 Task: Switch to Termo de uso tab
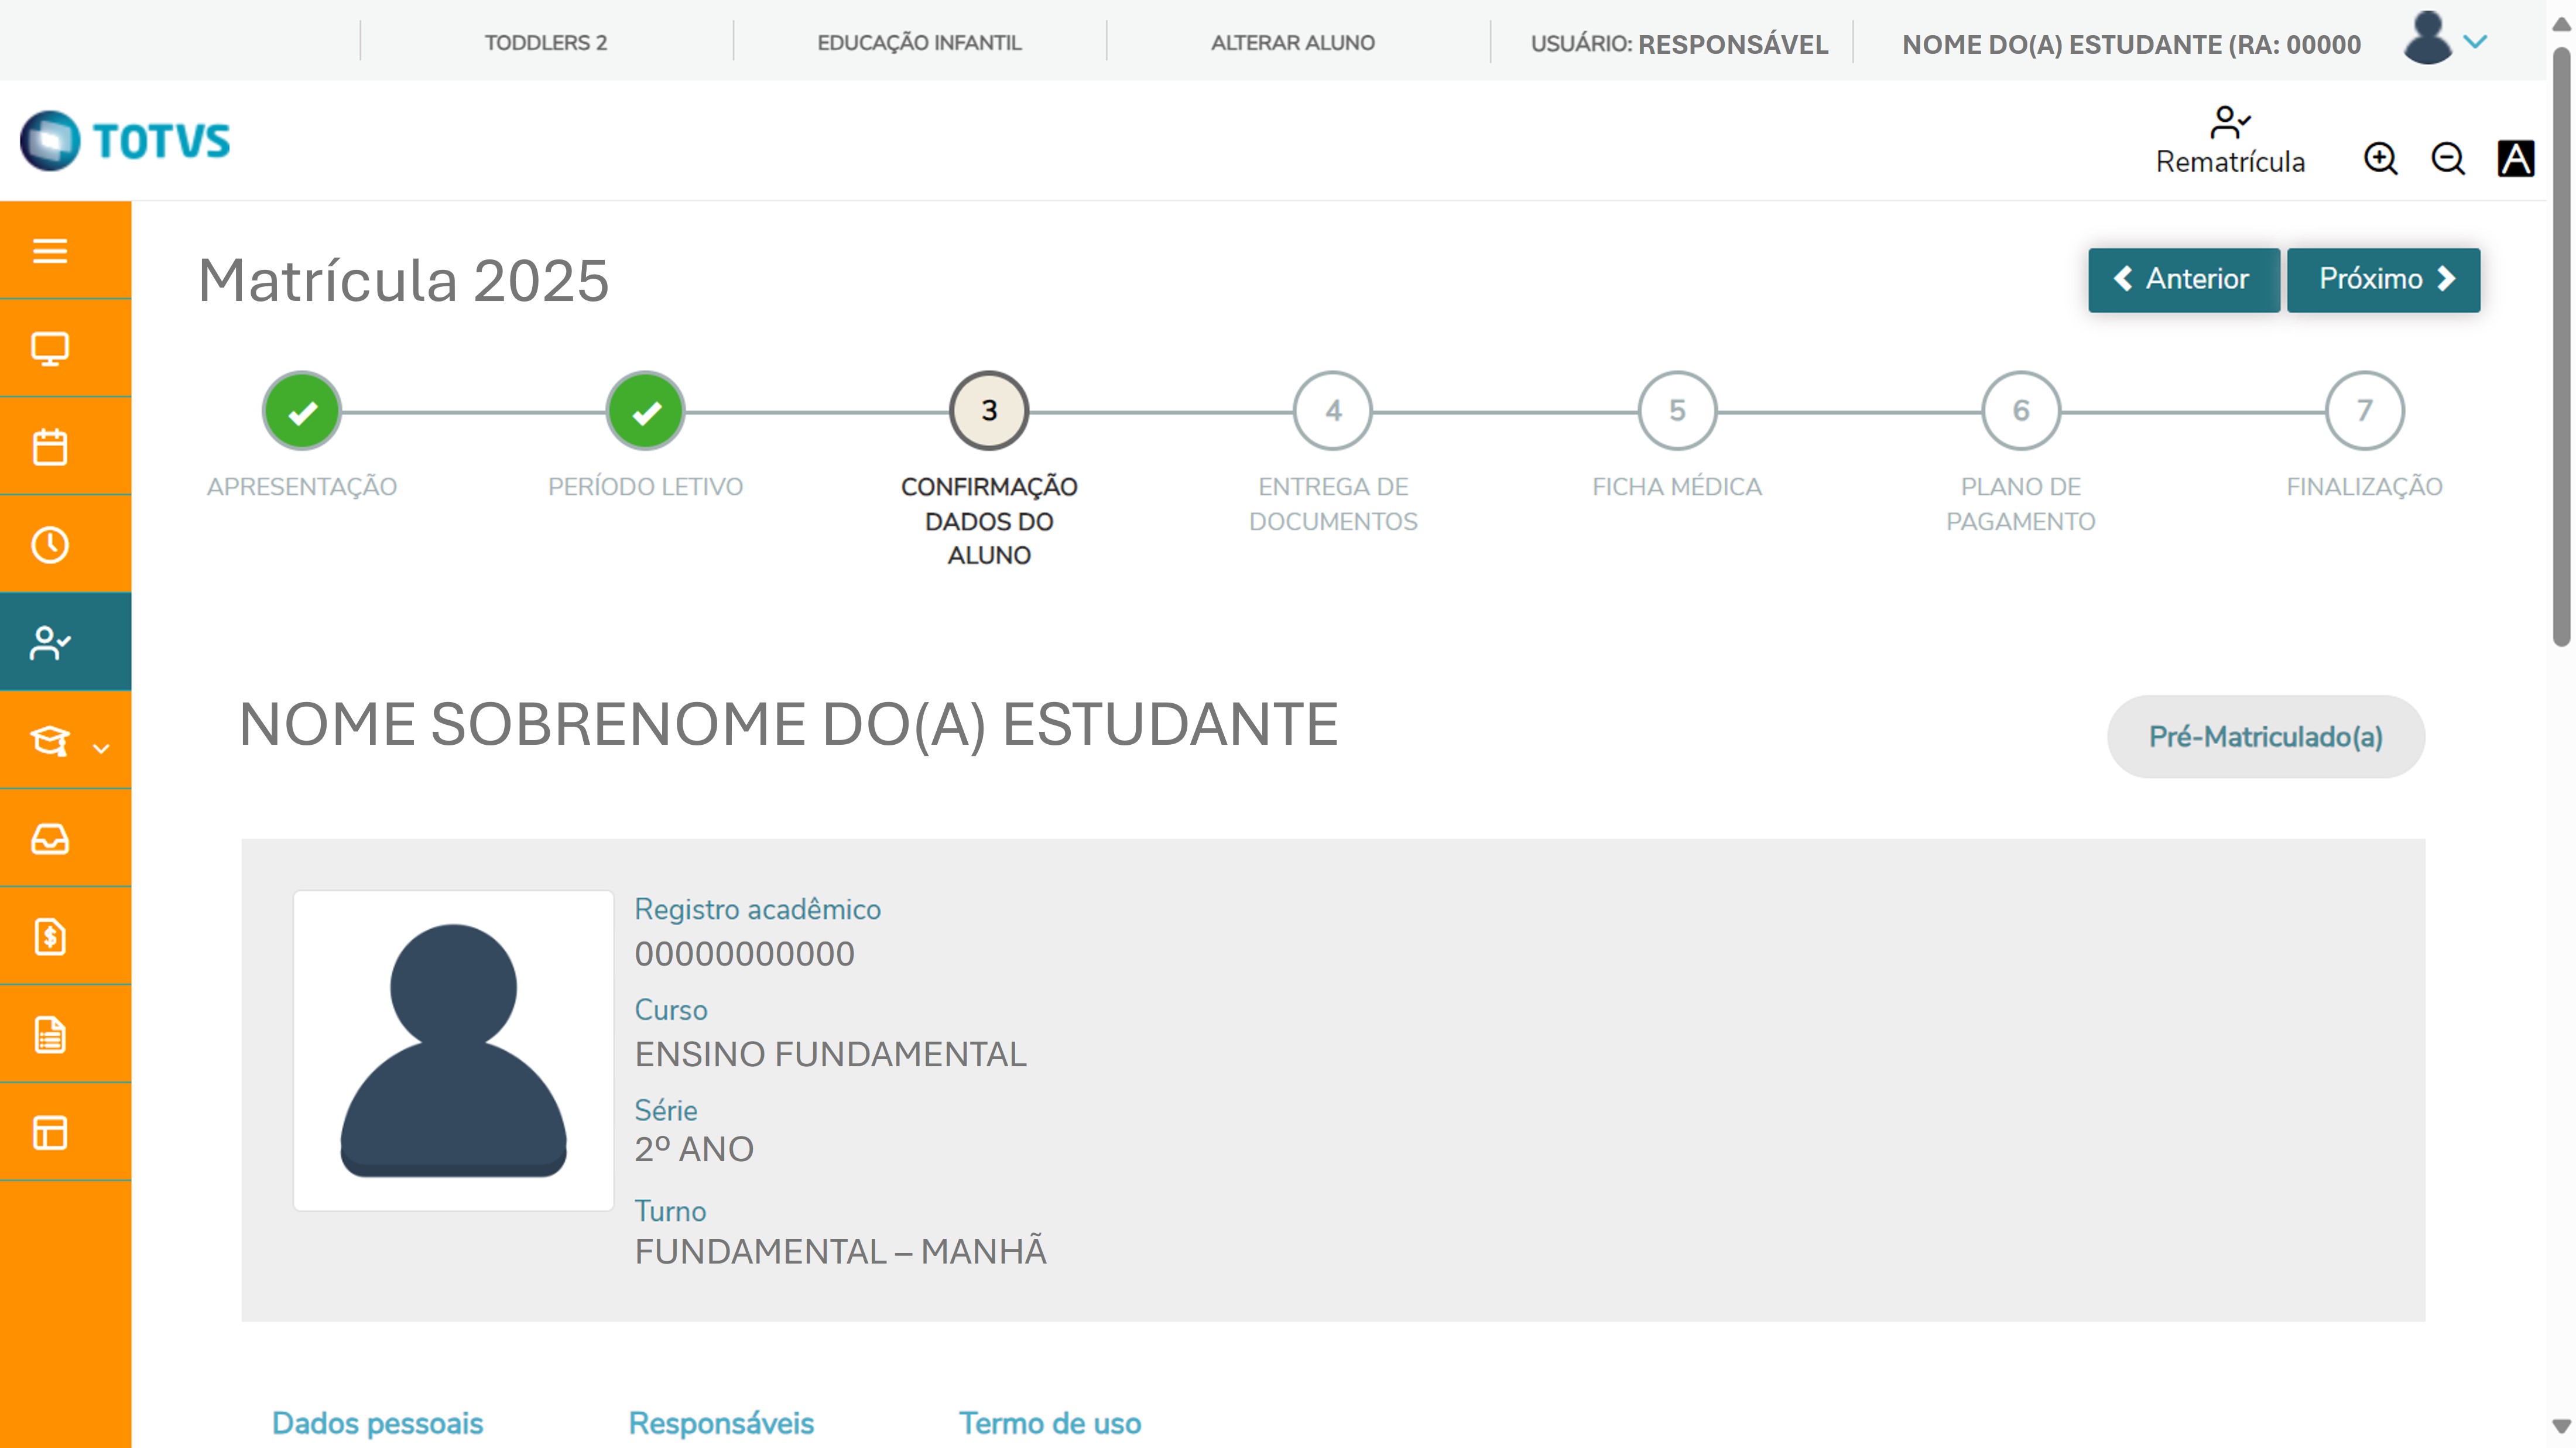pyautogui.click(x=1049, y=1422)
